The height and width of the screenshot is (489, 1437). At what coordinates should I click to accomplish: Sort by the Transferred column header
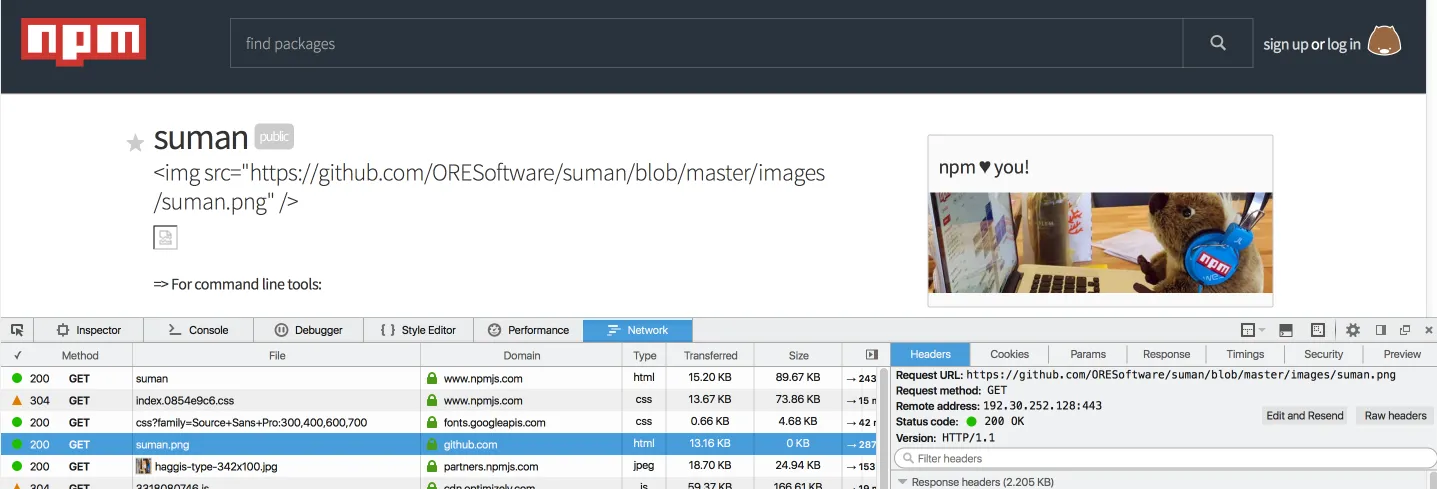(710, 355)
